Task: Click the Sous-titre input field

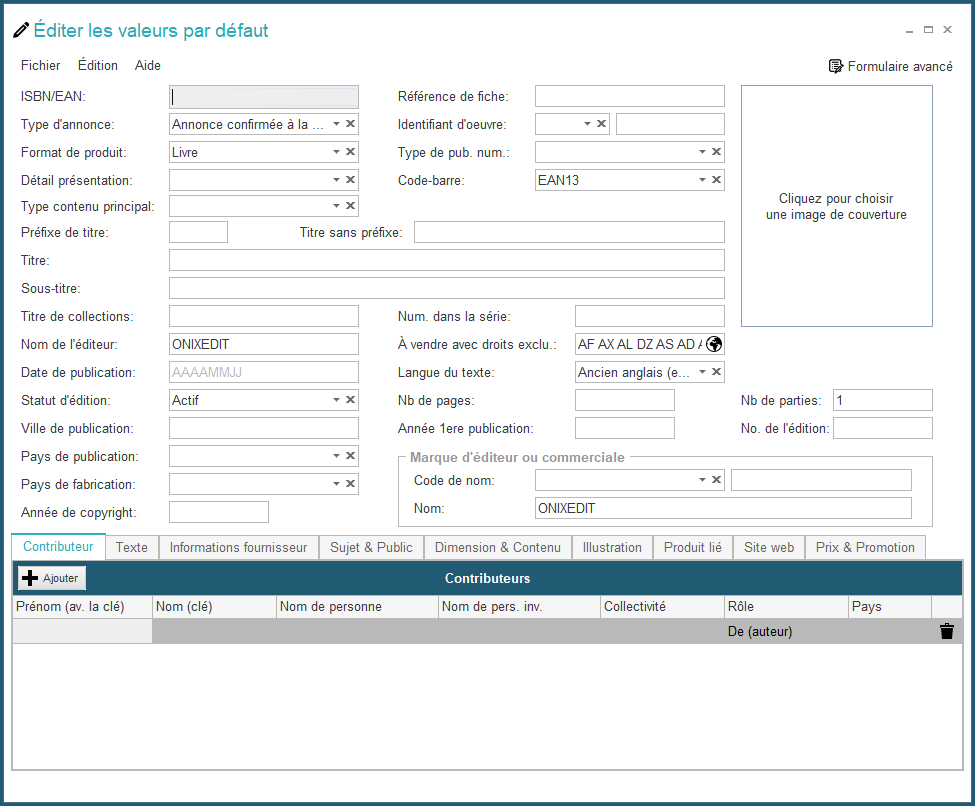Action: (x=446, y=288)
